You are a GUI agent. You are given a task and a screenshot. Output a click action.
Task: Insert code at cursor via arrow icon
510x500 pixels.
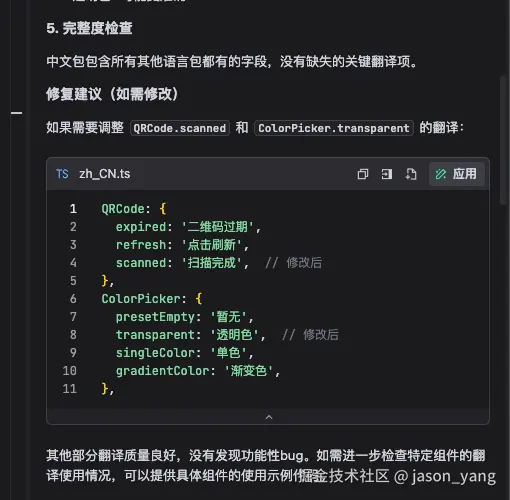387,174
